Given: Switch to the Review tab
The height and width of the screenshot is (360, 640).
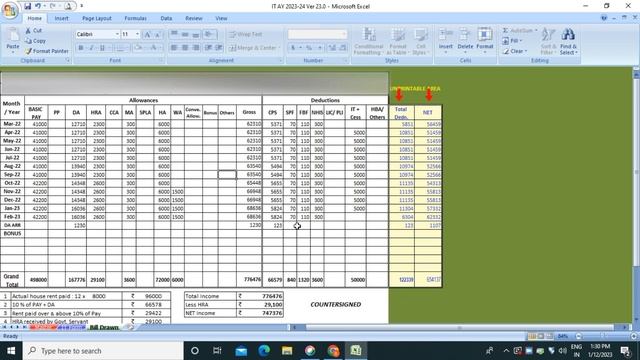Looking at the screenshot, I should [x=193, y=18].
